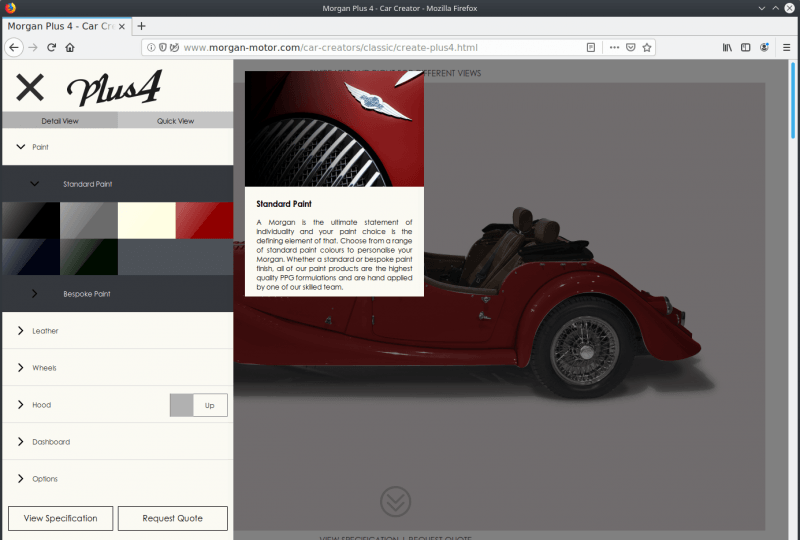Viewport: 800px width, 540px height.
Task: Choose the red paint swatch
Action: point(205,220)
